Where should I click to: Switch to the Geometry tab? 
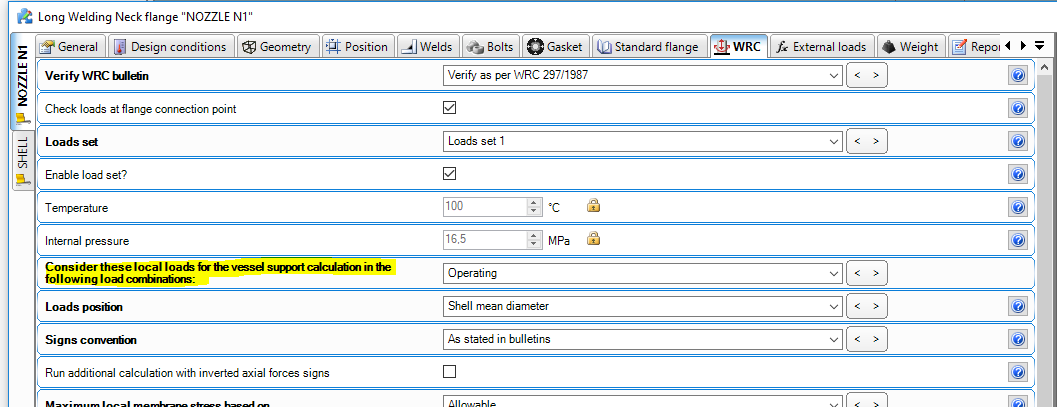(277, 46)
